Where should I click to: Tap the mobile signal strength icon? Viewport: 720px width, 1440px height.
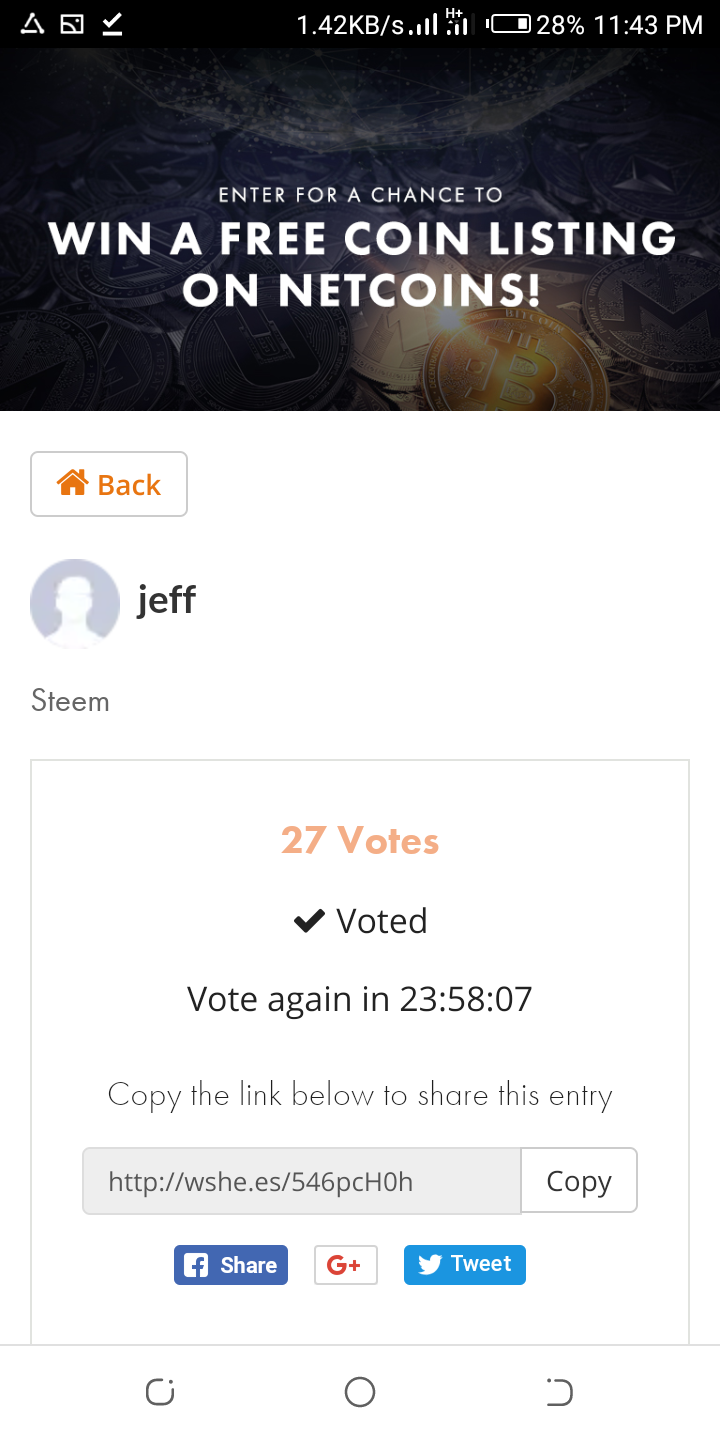pos(425,24)
